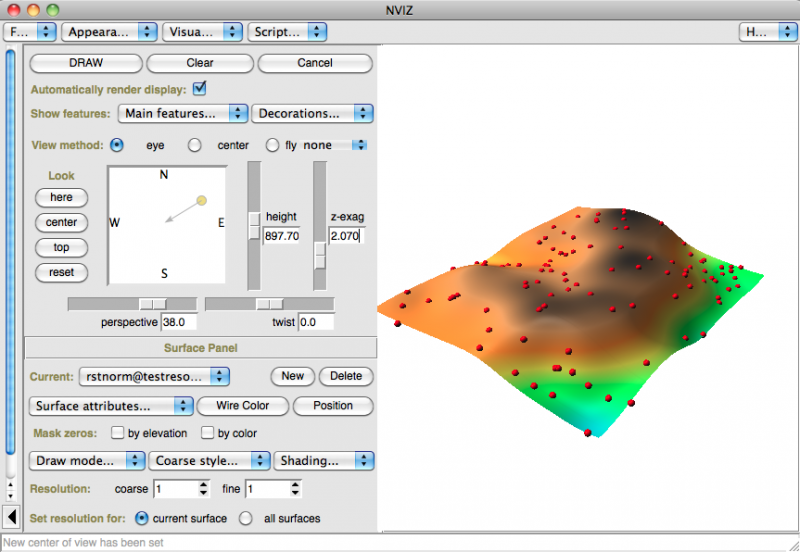Click the Look top button

click(x=61, y=247)
